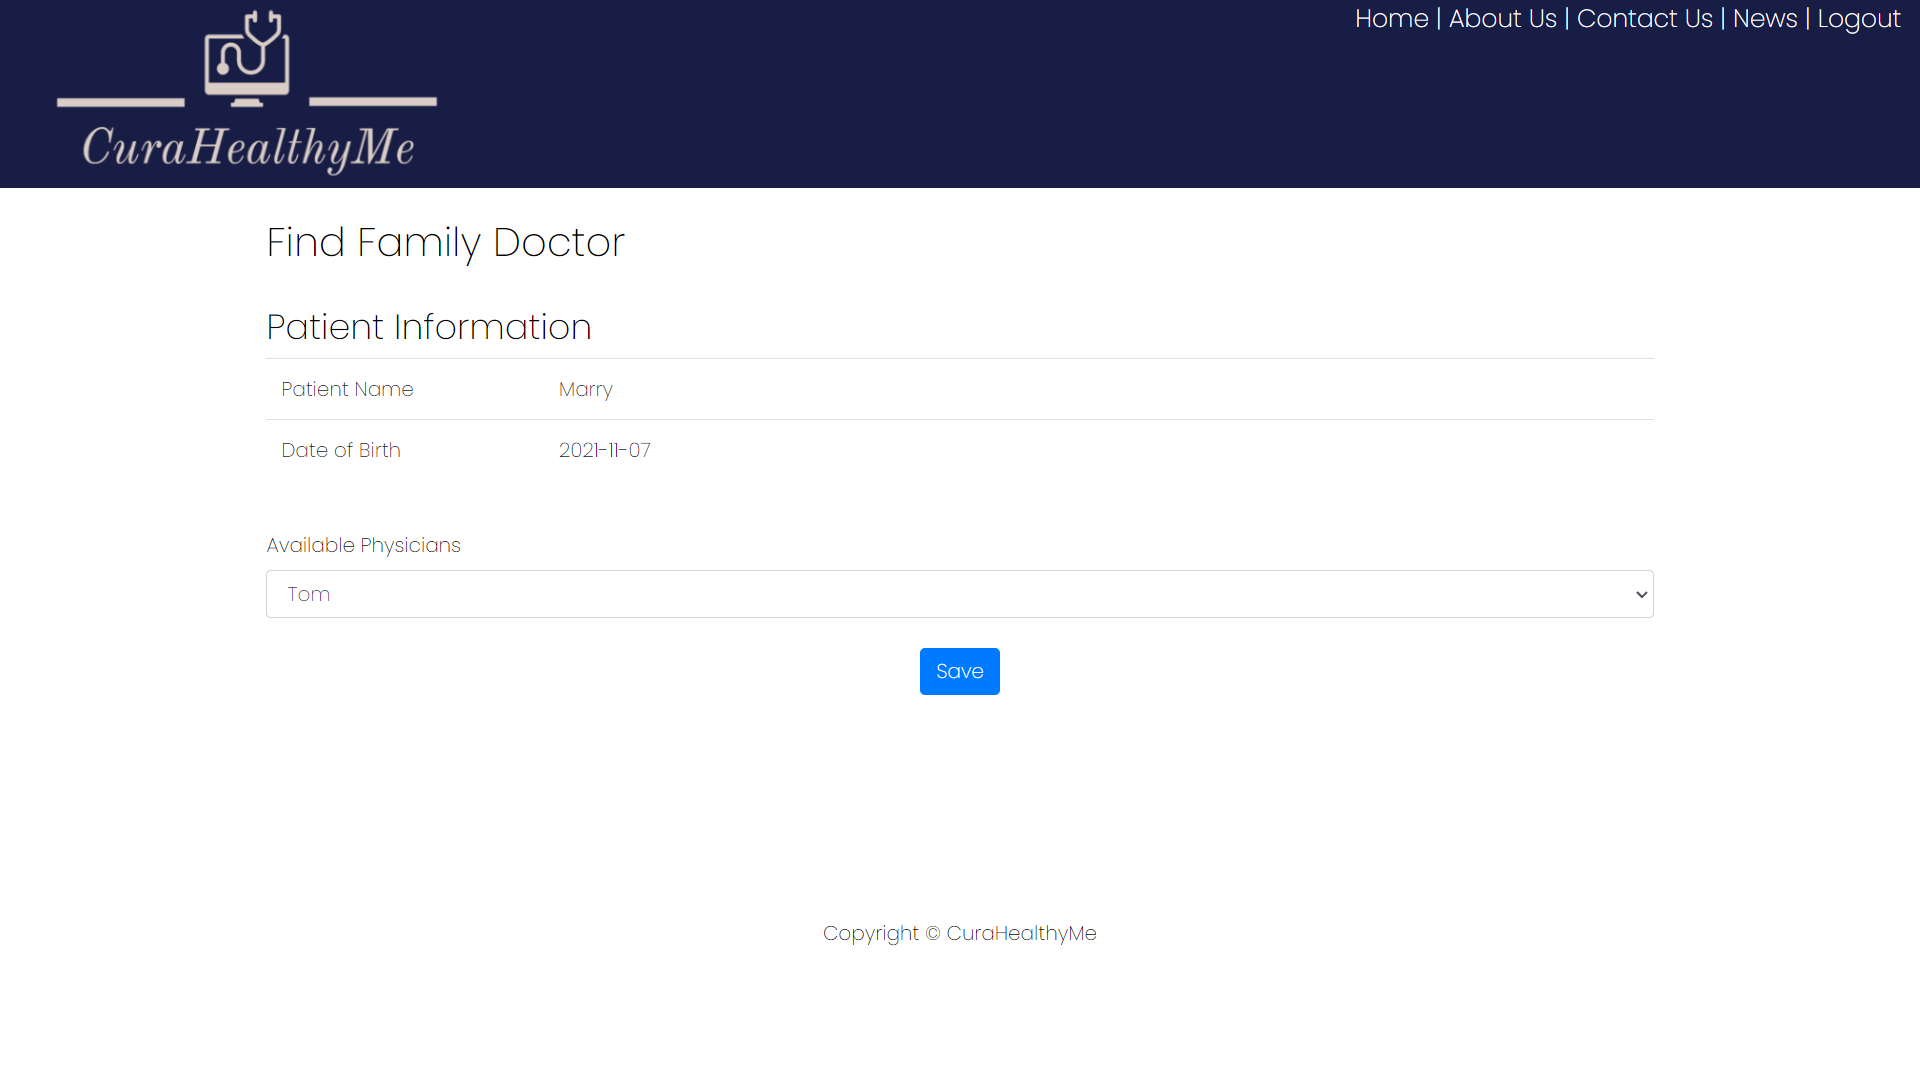Visit the News page

[1765, 19]
